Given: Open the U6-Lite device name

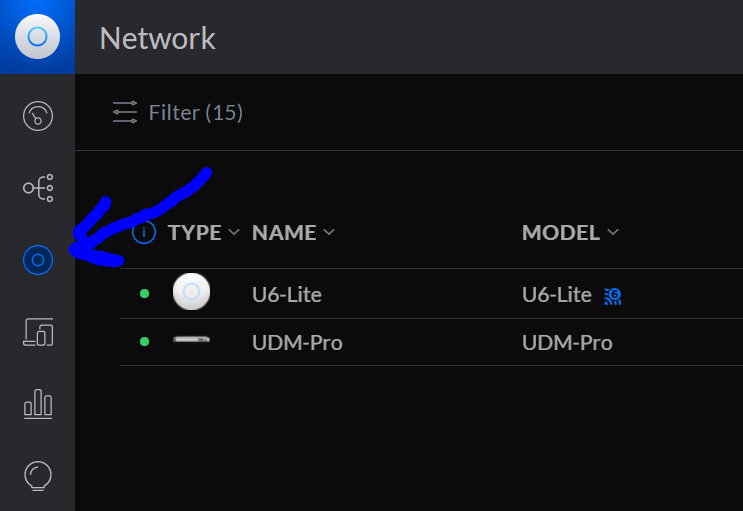Looking at the screenshot, I should [x=287, y=294].
